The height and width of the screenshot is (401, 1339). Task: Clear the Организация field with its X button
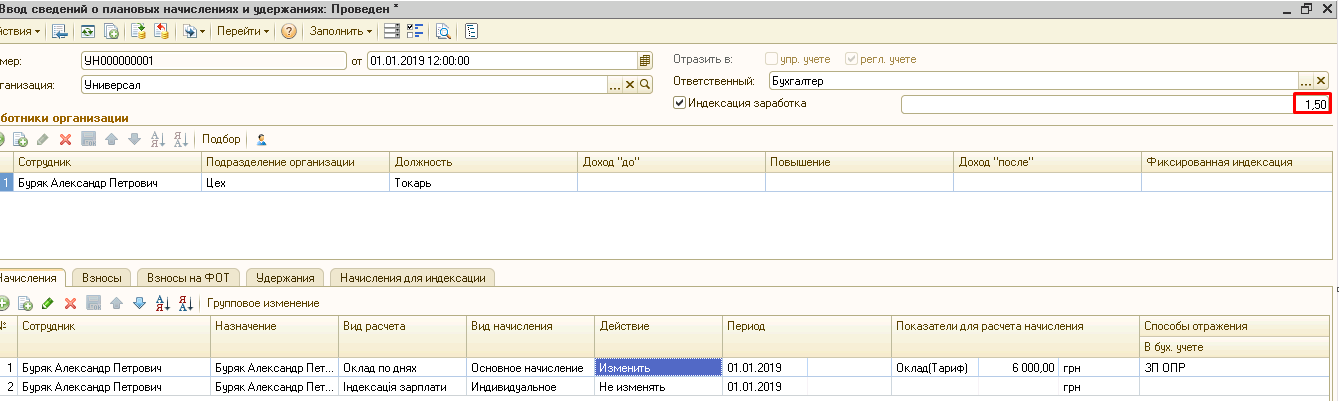(x=630, y=85)
